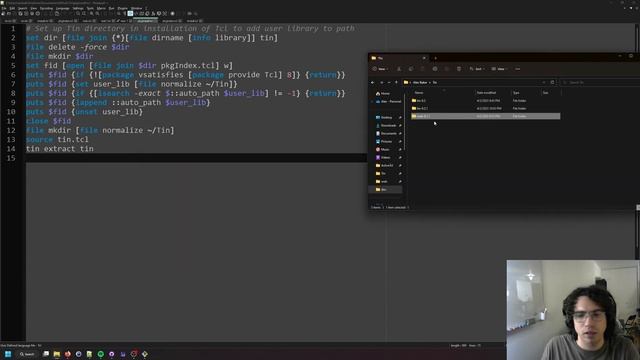This screenshot has height=360, width=640.
Task: Close the Tin tab in File Explorer
Action: pyautogui.click(x=424, y=58)
